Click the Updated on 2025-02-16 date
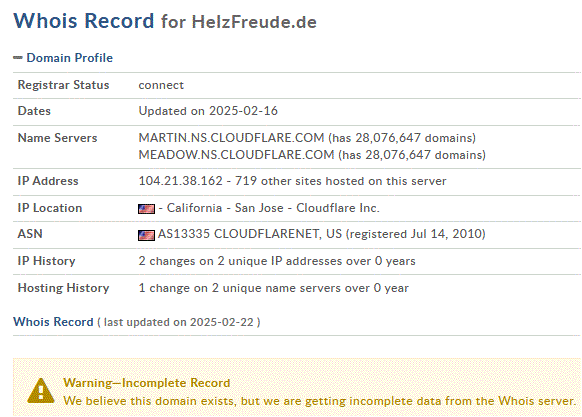The height and width of the screenshot is (417, 582). pyautogui.click(x=208, y=111)
